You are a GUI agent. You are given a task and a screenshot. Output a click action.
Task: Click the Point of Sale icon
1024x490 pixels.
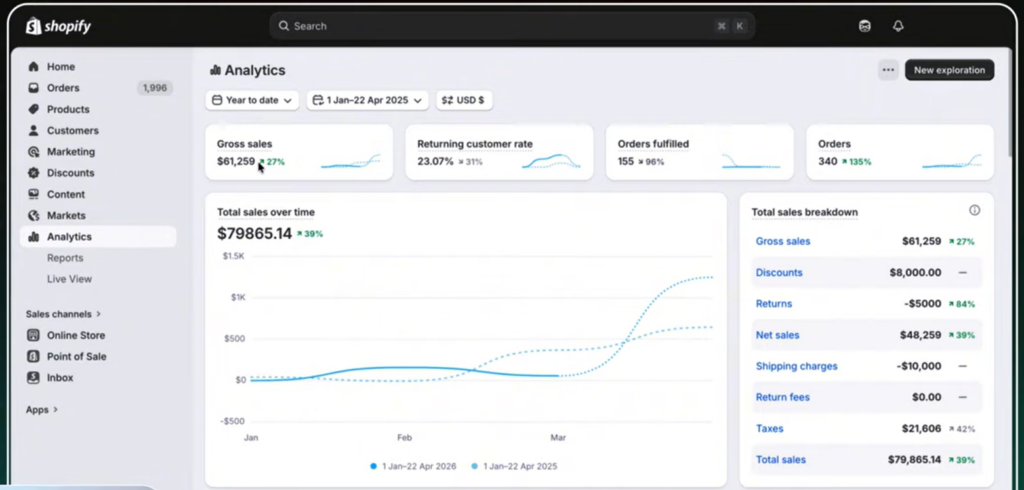[x=33, y=356]
